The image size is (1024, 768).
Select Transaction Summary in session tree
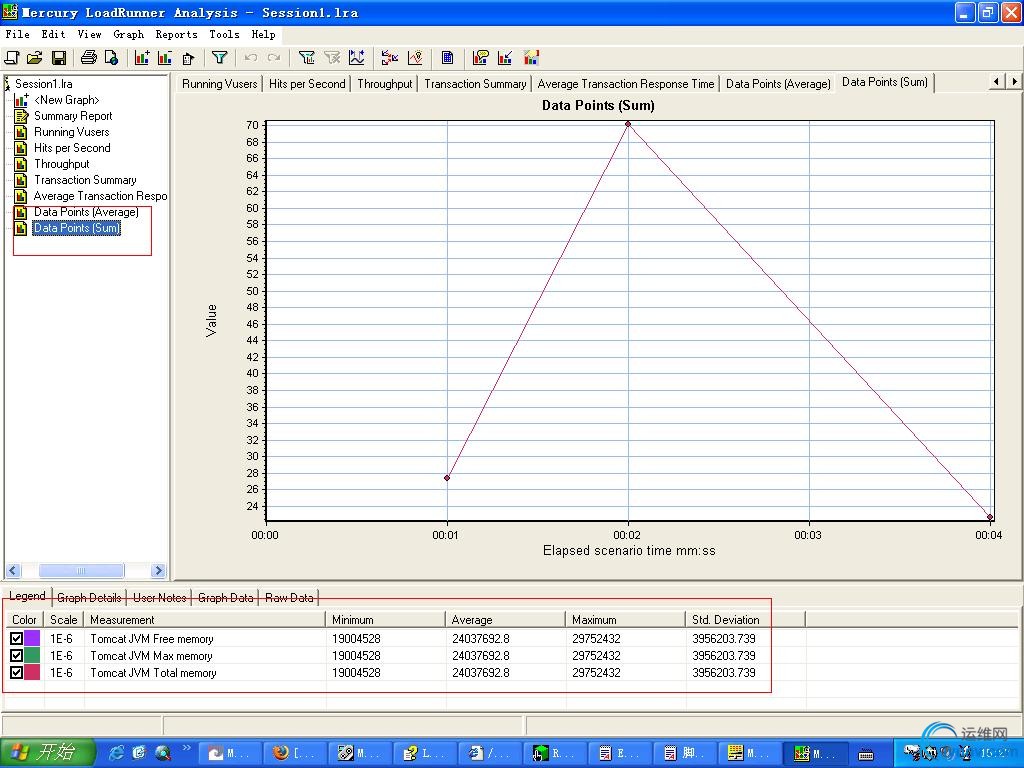pos(85,180)
